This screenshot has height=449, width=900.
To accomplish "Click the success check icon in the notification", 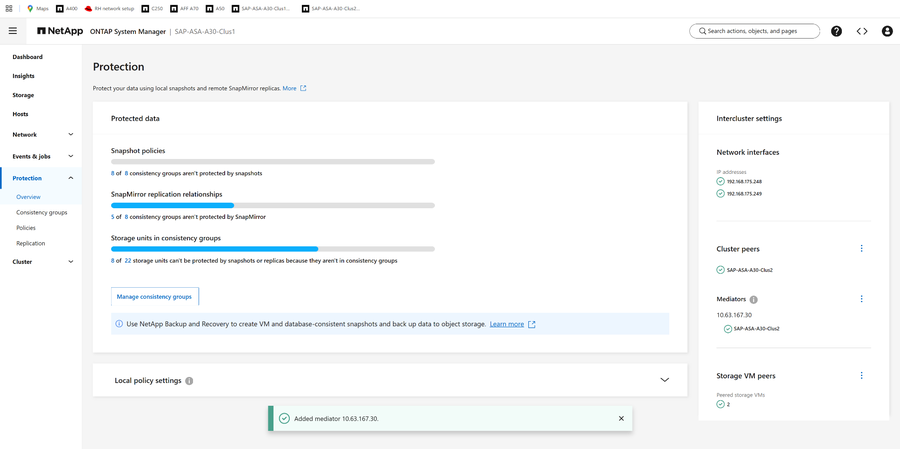I will pyautogui.click(x=284, y=419).
